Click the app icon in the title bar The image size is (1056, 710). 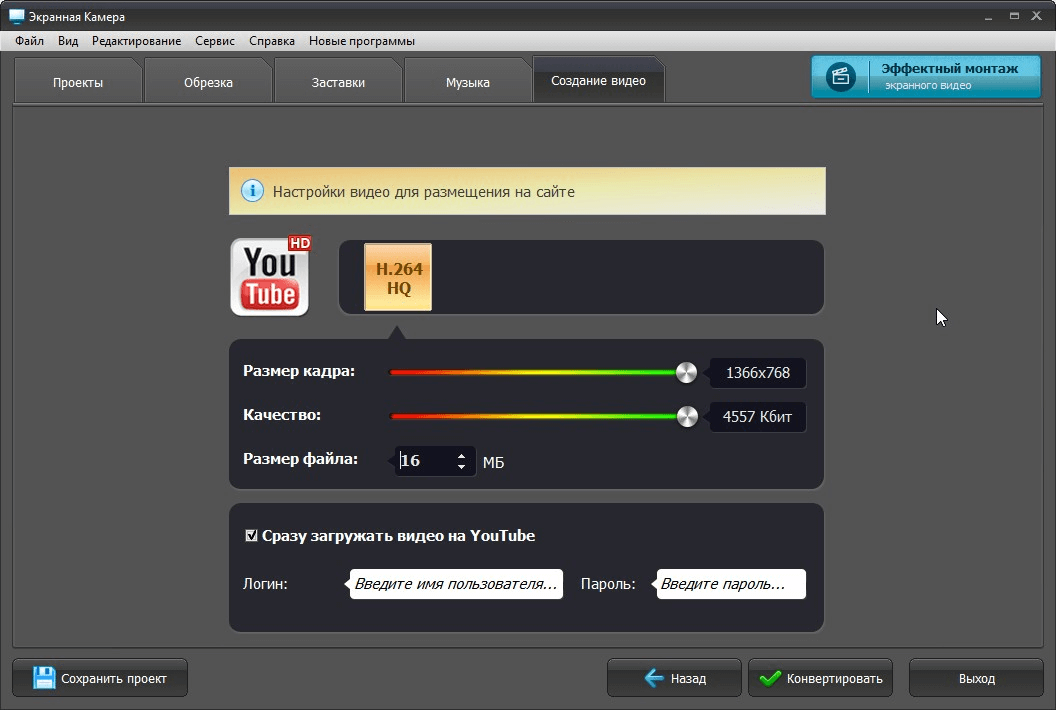tap(16, 16)
